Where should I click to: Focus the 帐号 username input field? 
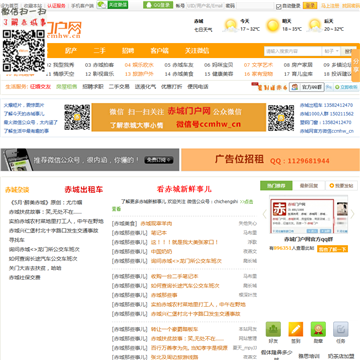pyautogui.click(x=204, y=6)
